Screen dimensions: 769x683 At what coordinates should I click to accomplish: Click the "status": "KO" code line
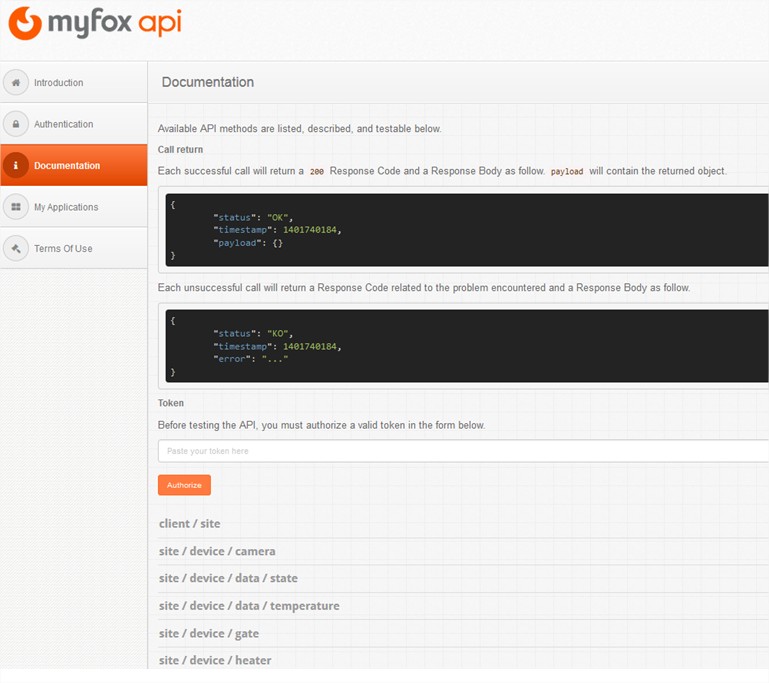click(x=253, y=334)
